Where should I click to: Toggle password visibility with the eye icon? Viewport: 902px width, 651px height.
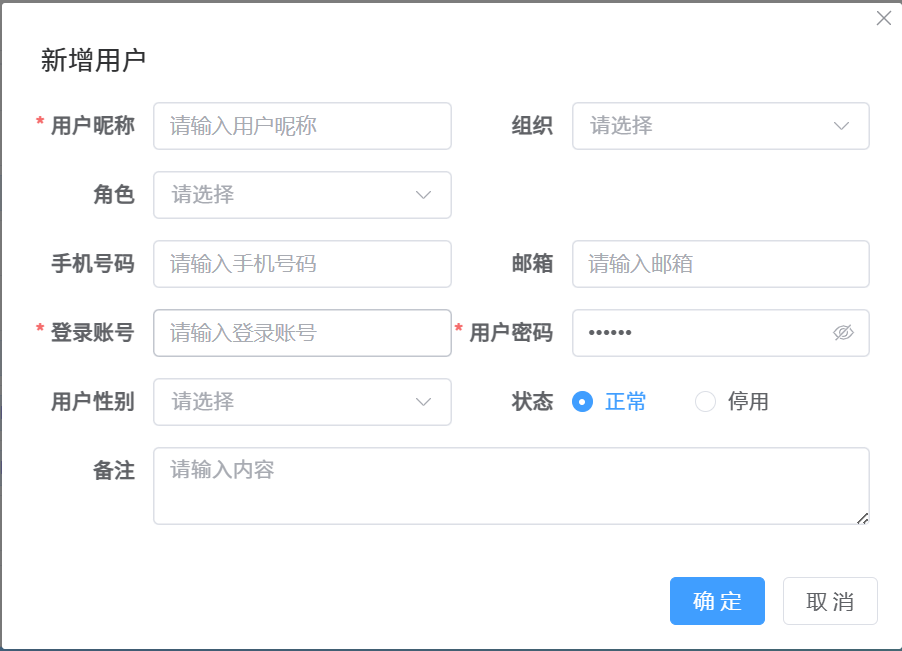click(x=845, y=333)
